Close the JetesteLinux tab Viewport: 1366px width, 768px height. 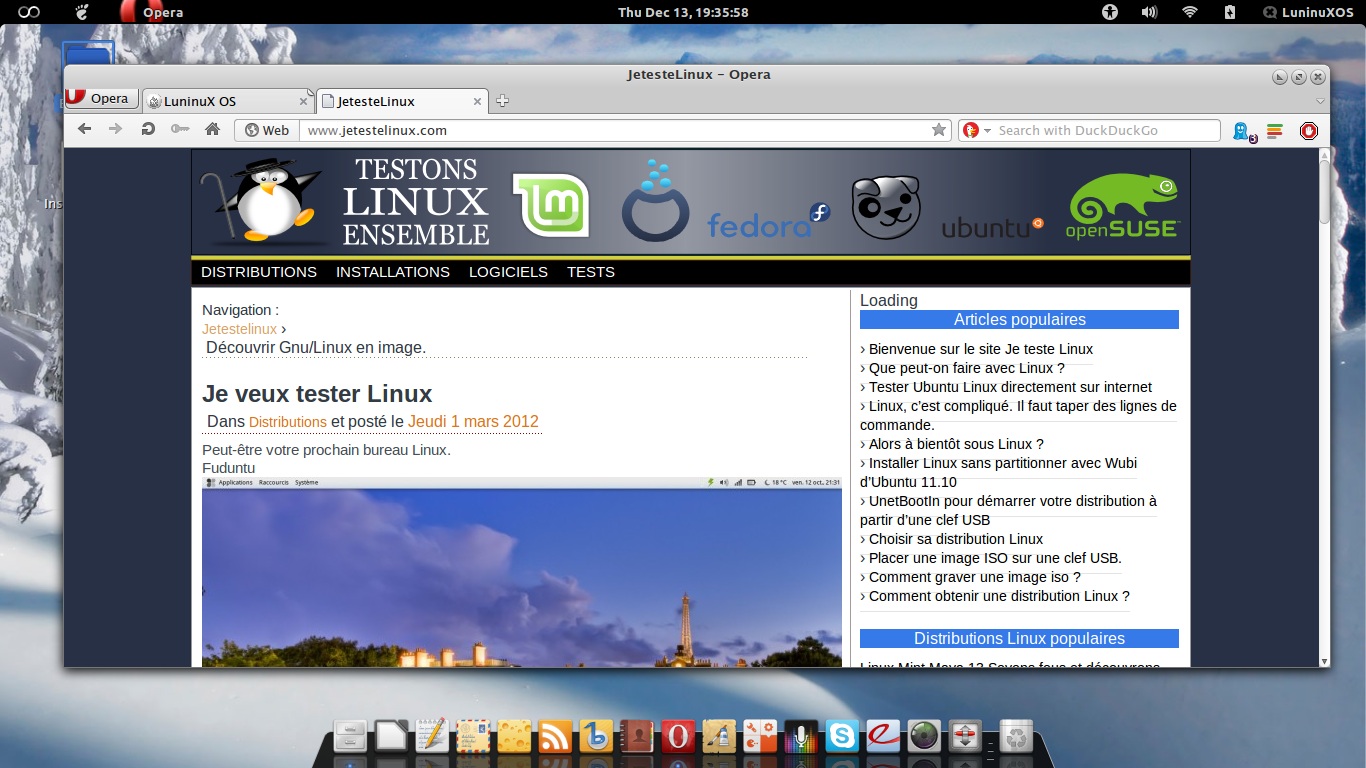click(478, 101)
